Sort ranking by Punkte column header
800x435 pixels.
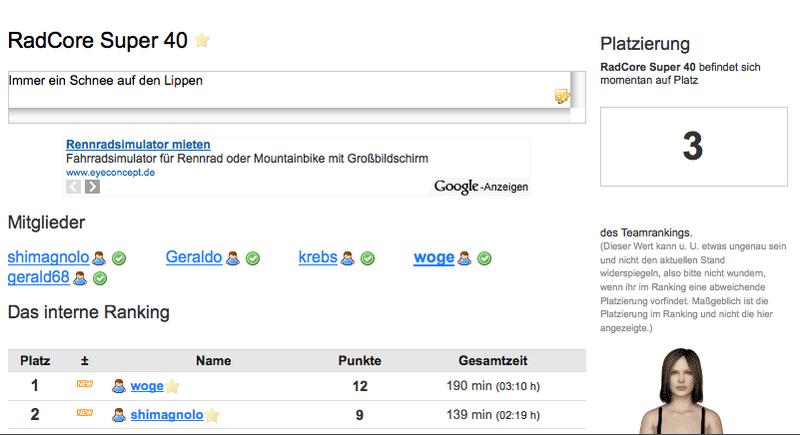359,360
